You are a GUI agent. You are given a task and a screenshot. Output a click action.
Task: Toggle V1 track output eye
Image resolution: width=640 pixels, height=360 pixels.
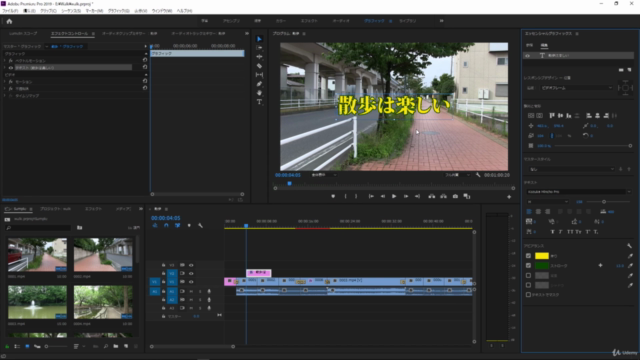click(191, 282)
